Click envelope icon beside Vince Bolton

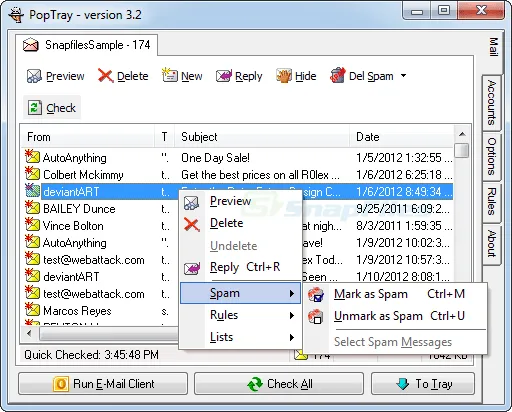32,225
